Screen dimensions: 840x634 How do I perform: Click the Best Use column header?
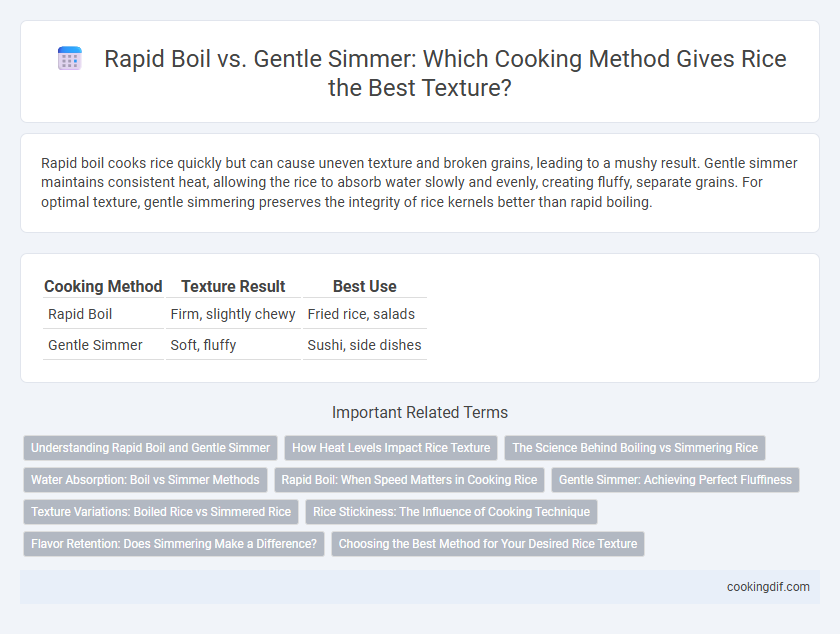[x=365, y=286]
